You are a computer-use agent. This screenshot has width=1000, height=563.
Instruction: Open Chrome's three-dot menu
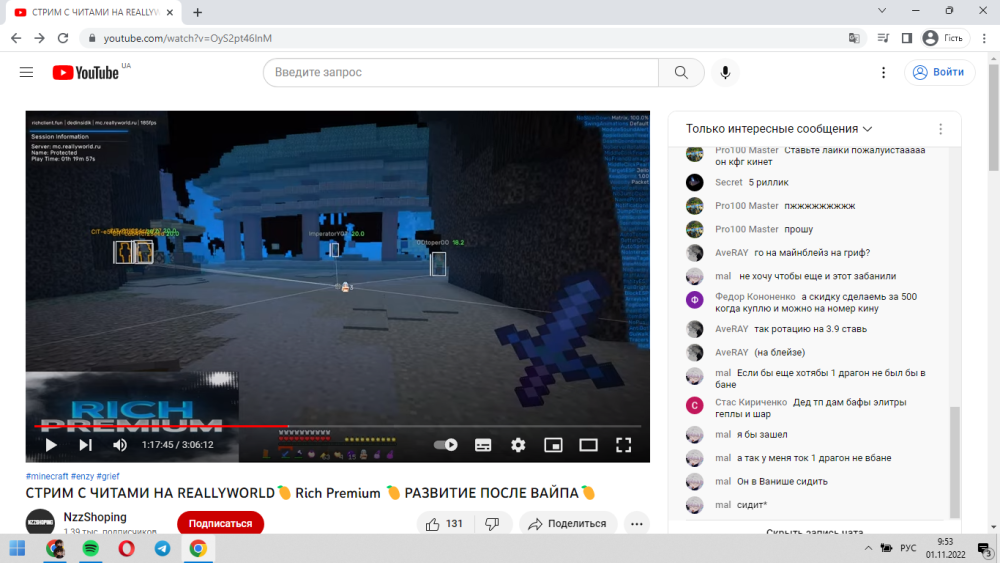[984, 38]
